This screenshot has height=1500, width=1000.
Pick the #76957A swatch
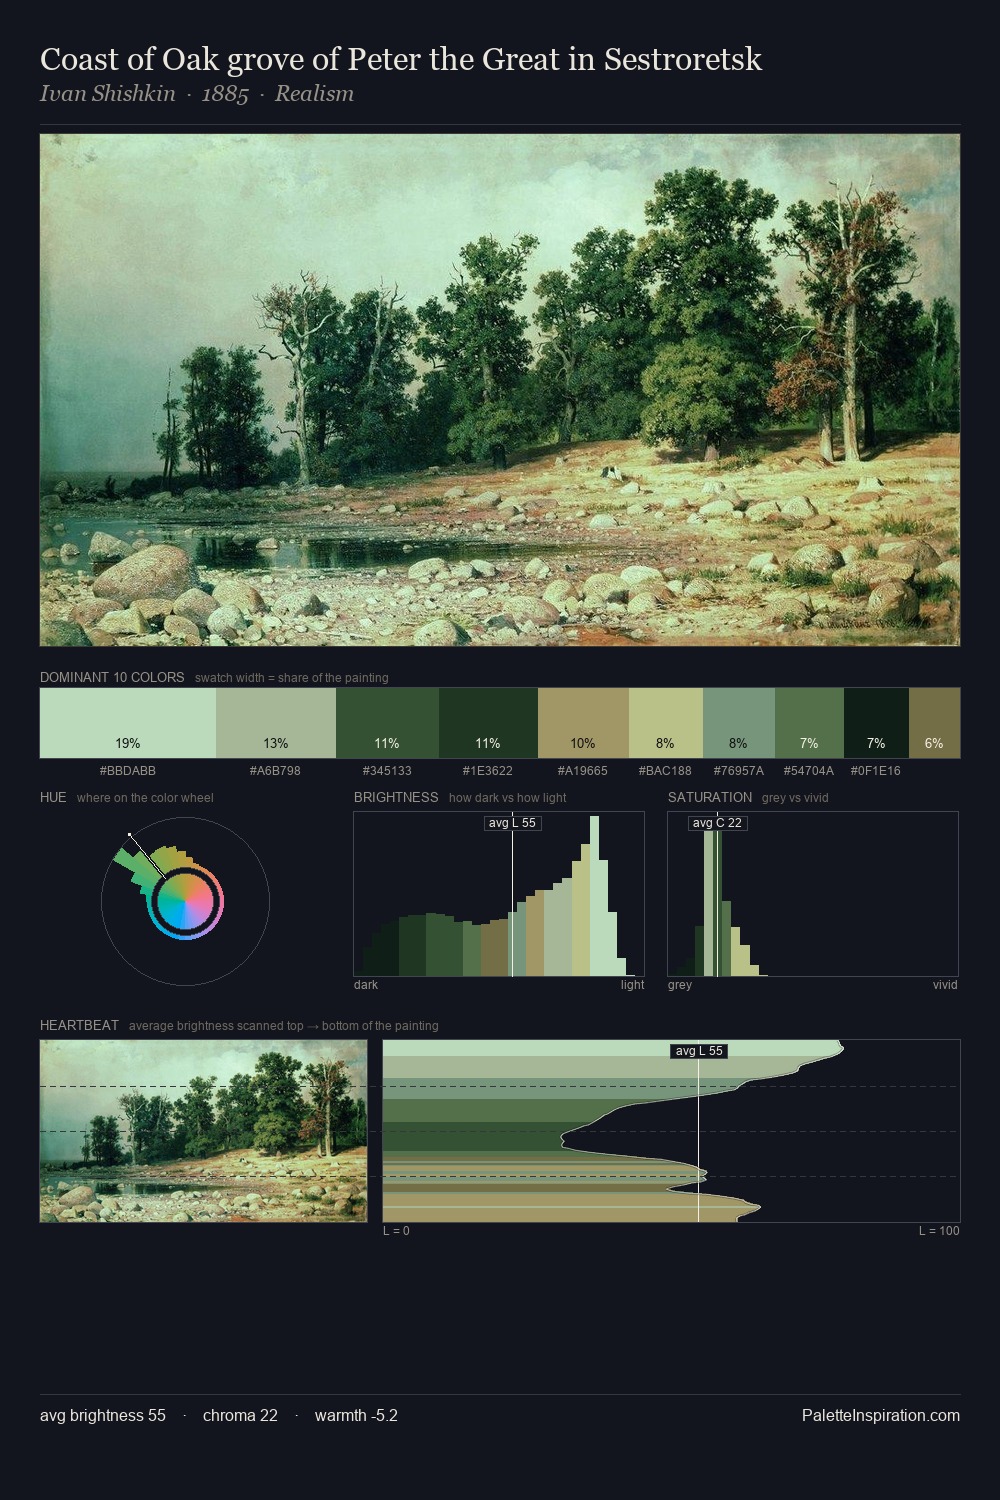point(739,723)
